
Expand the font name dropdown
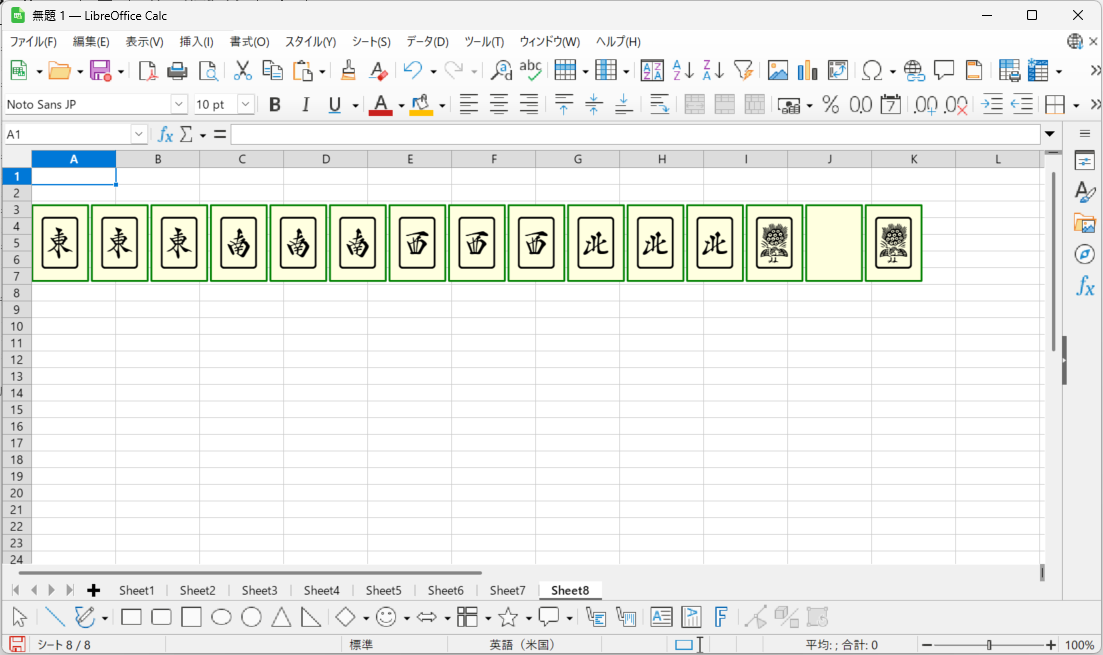pyautogui.click(x=179, y=104)
